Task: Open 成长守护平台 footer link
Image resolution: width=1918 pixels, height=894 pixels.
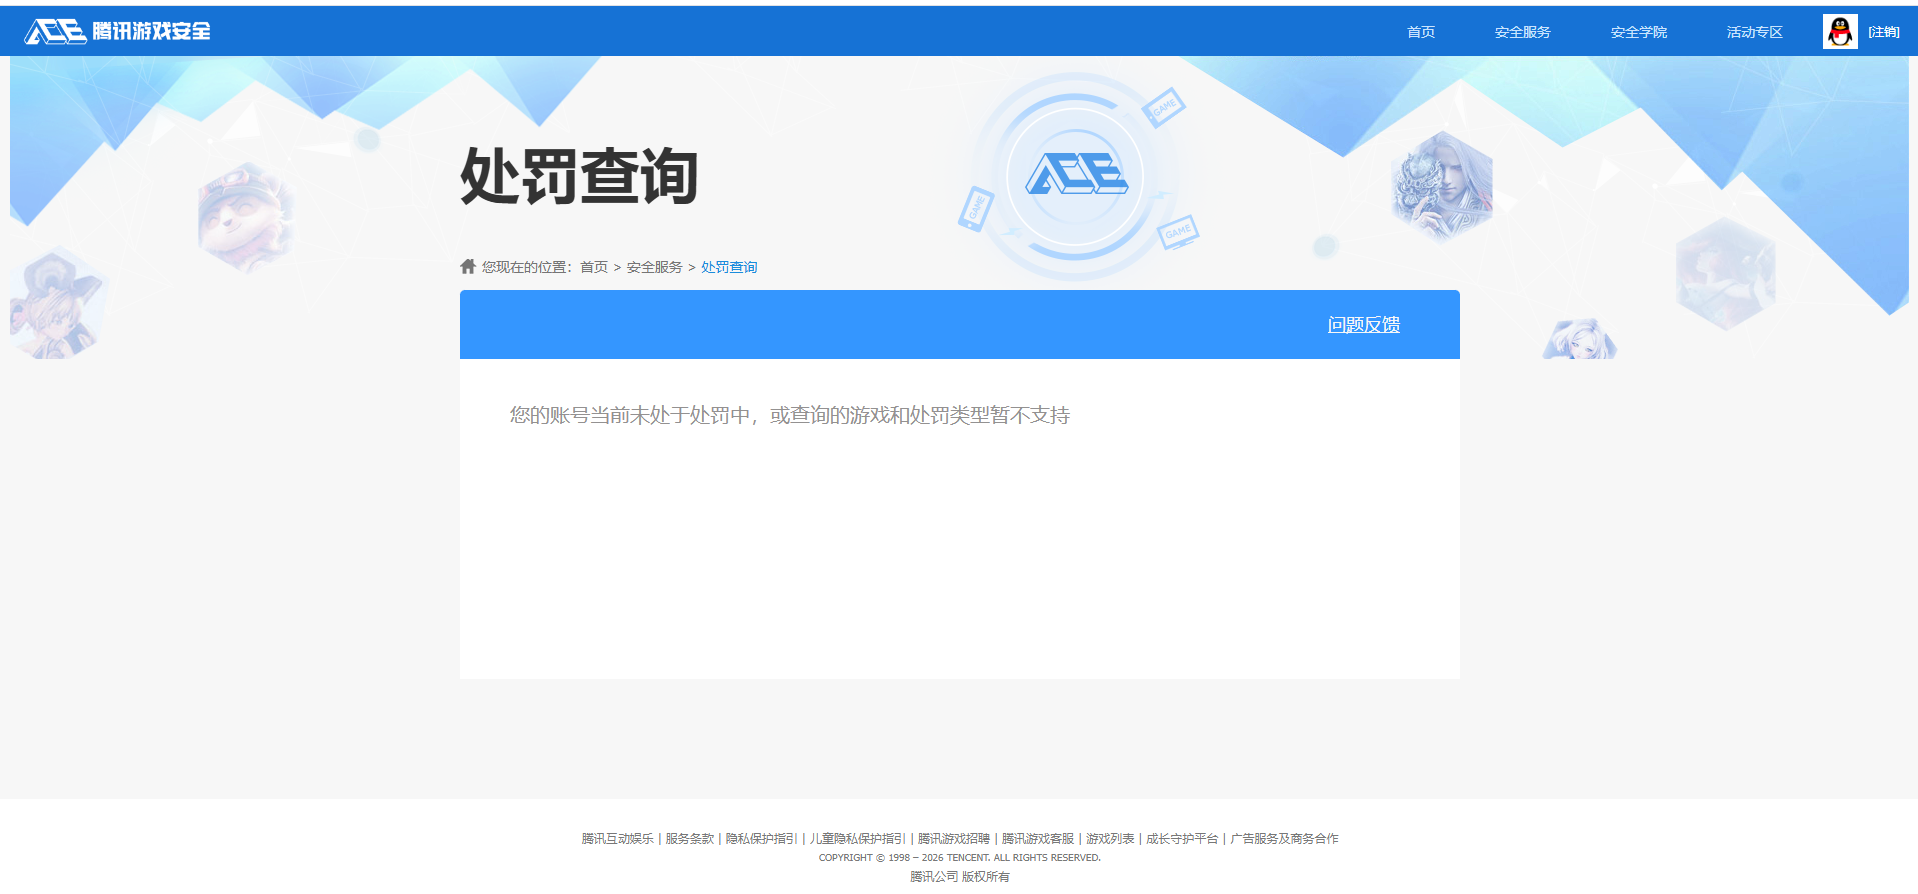Action: click(x=1182, y=839)
